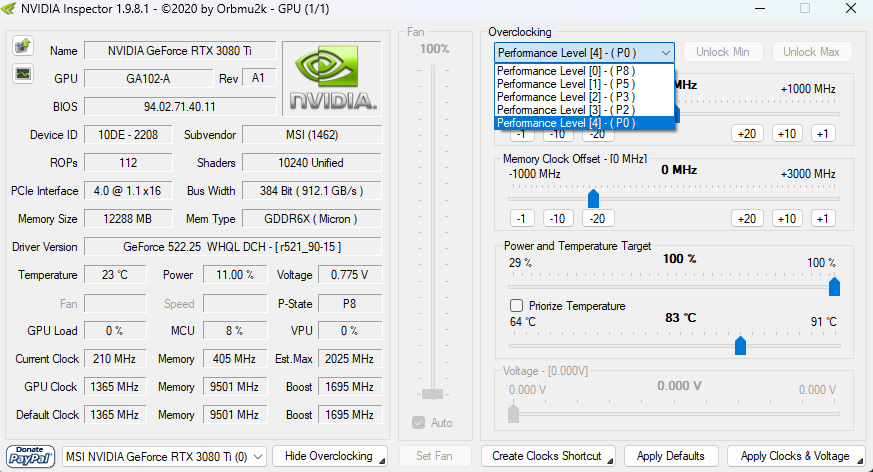Click the Name field showing NVIDIA GeForce RTX 3080 Ti

180,51
